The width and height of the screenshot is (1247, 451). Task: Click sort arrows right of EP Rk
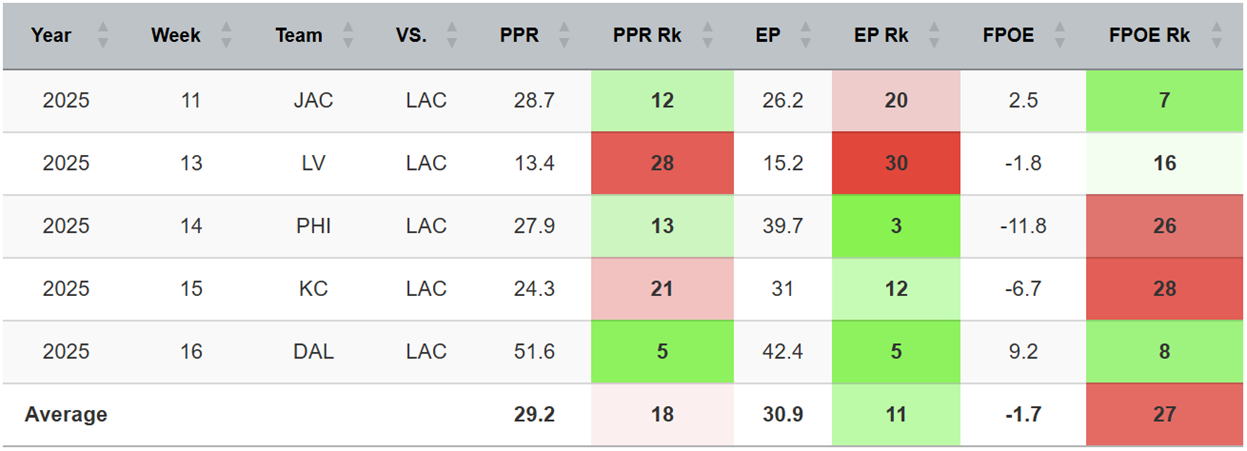(x=933, y=36)
